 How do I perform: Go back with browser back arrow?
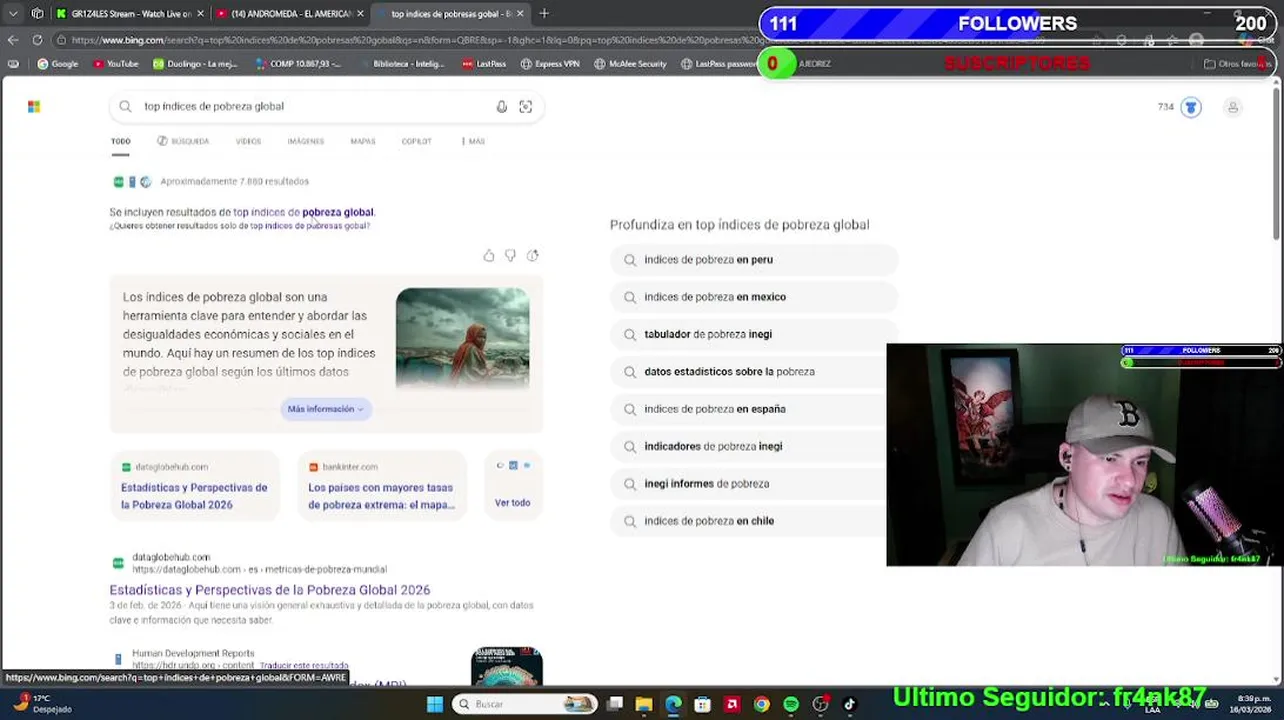point(13,40)
